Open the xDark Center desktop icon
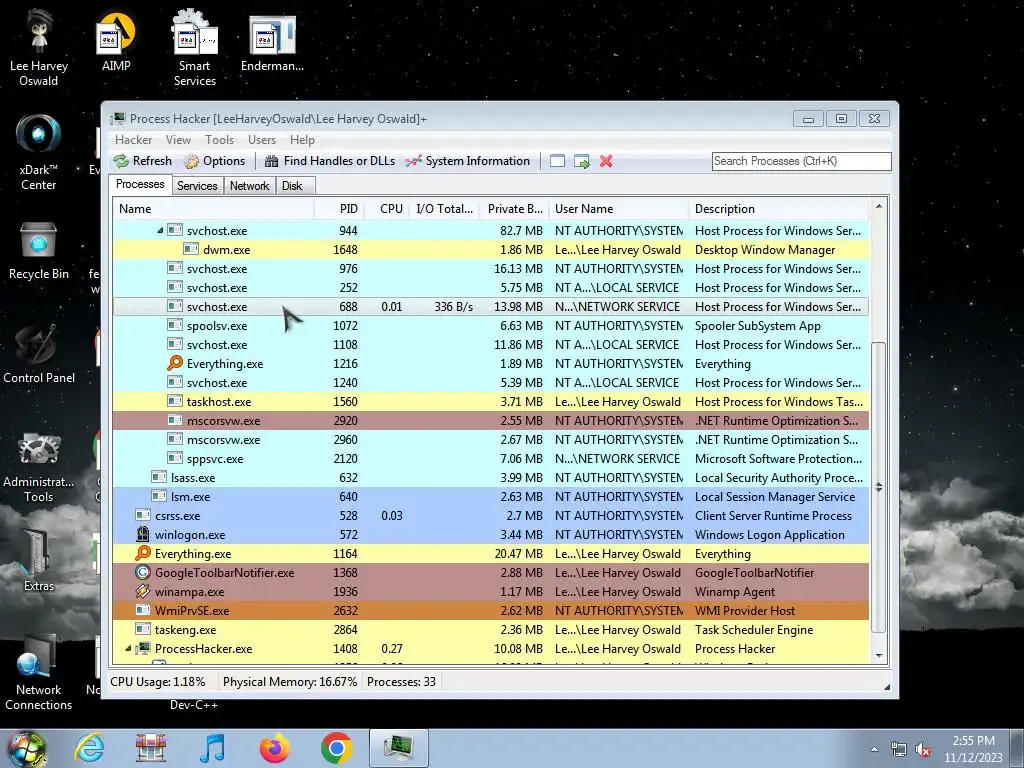The image size is (1024, 768). point(39,153)
